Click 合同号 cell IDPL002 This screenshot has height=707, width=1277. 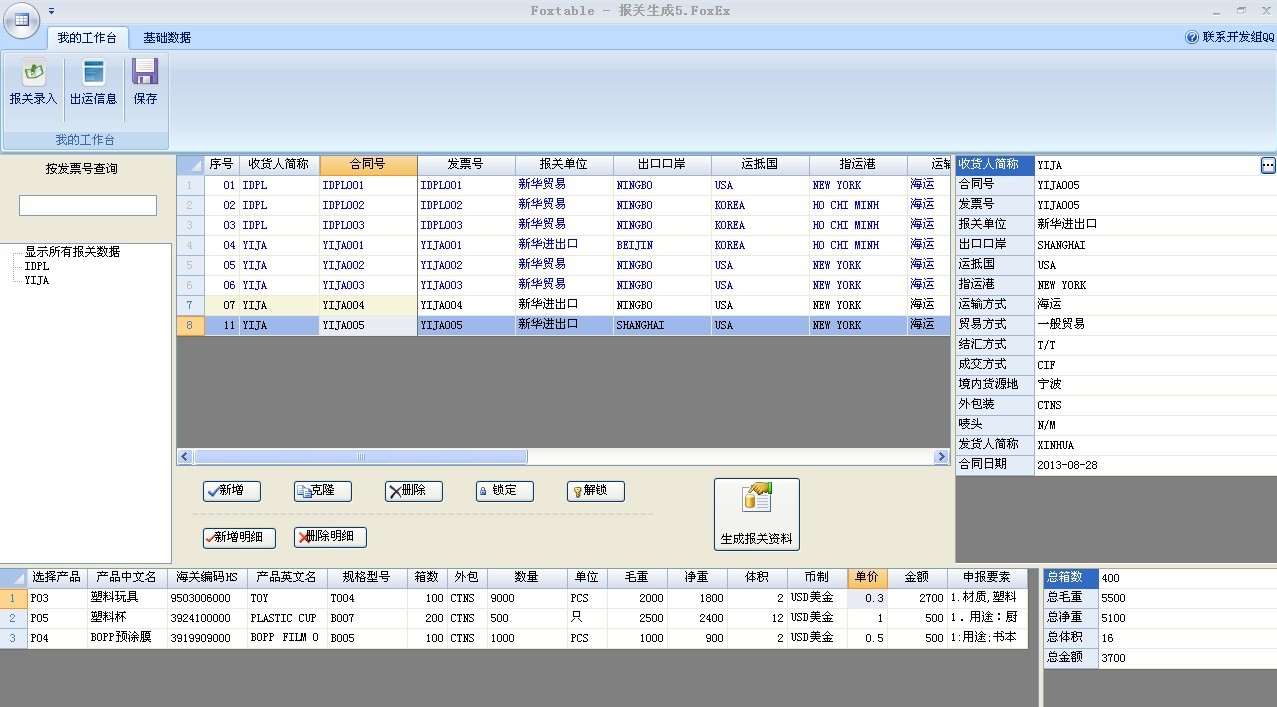(x=368, y=205)
